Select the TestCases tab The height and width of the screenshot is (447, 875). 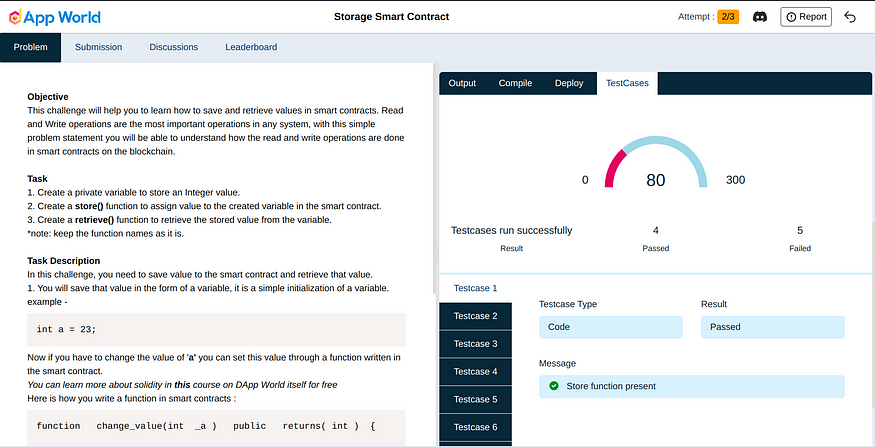[x=627, y=83]
